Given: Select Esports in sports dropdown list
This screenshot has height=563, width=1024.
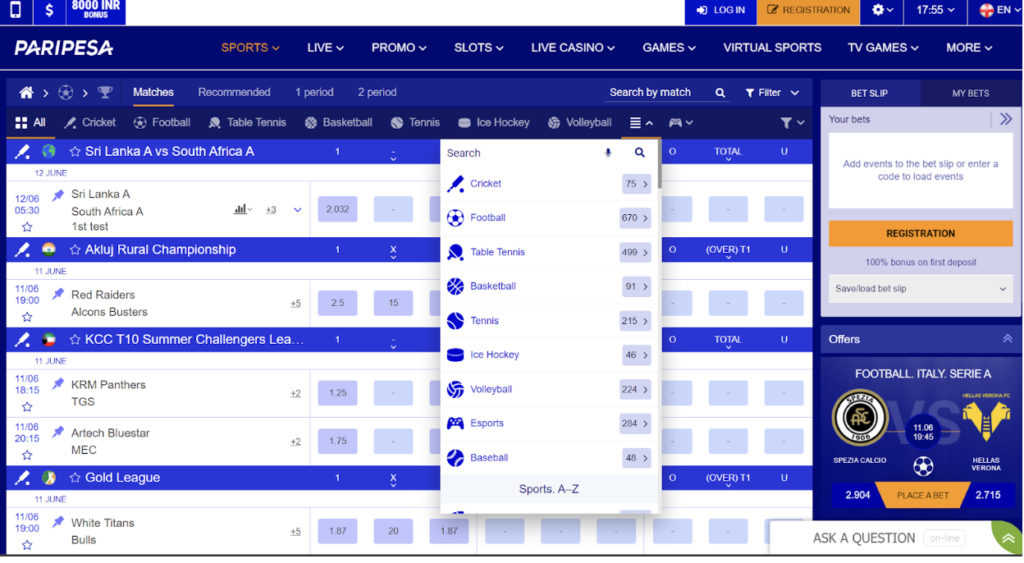Looking at the screenshot, I should (549, 423).
